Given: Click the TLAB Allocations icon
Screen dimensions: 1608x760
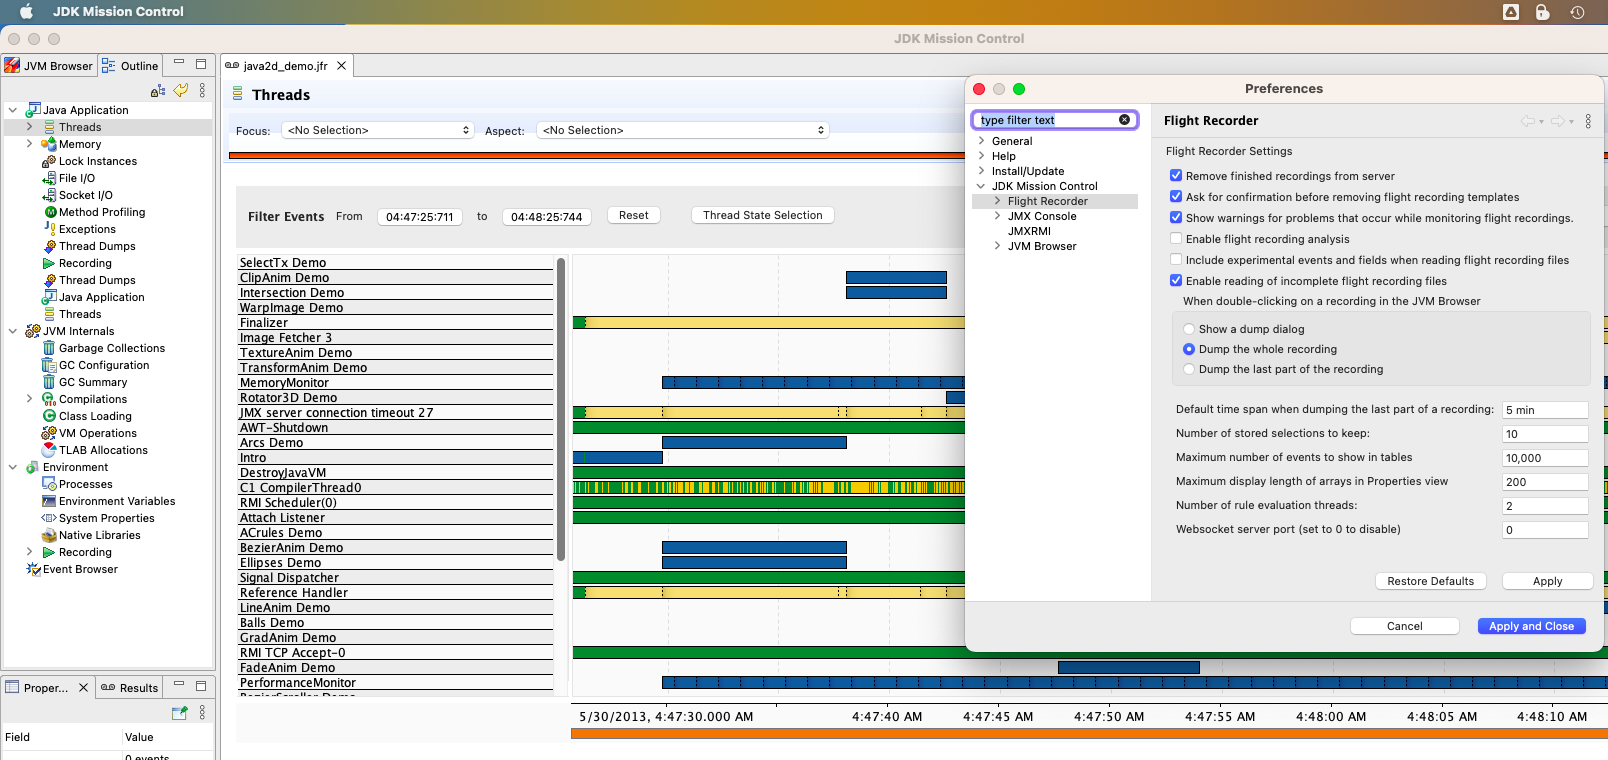Looking at the screenshot, I should click(49, 450).
